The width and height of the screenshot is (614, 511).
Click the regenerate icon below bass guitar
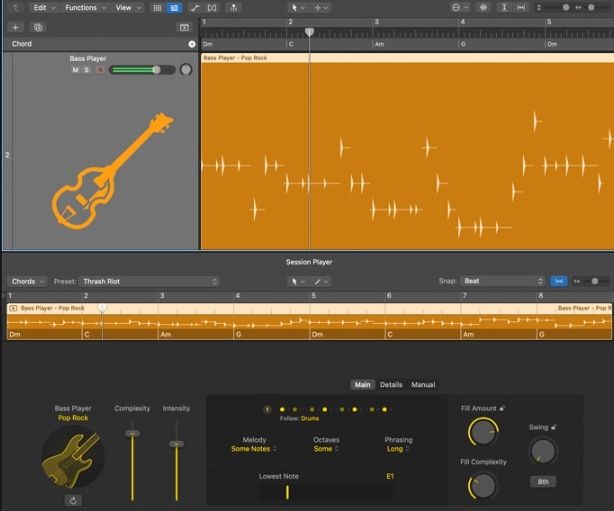coord(72,499)
